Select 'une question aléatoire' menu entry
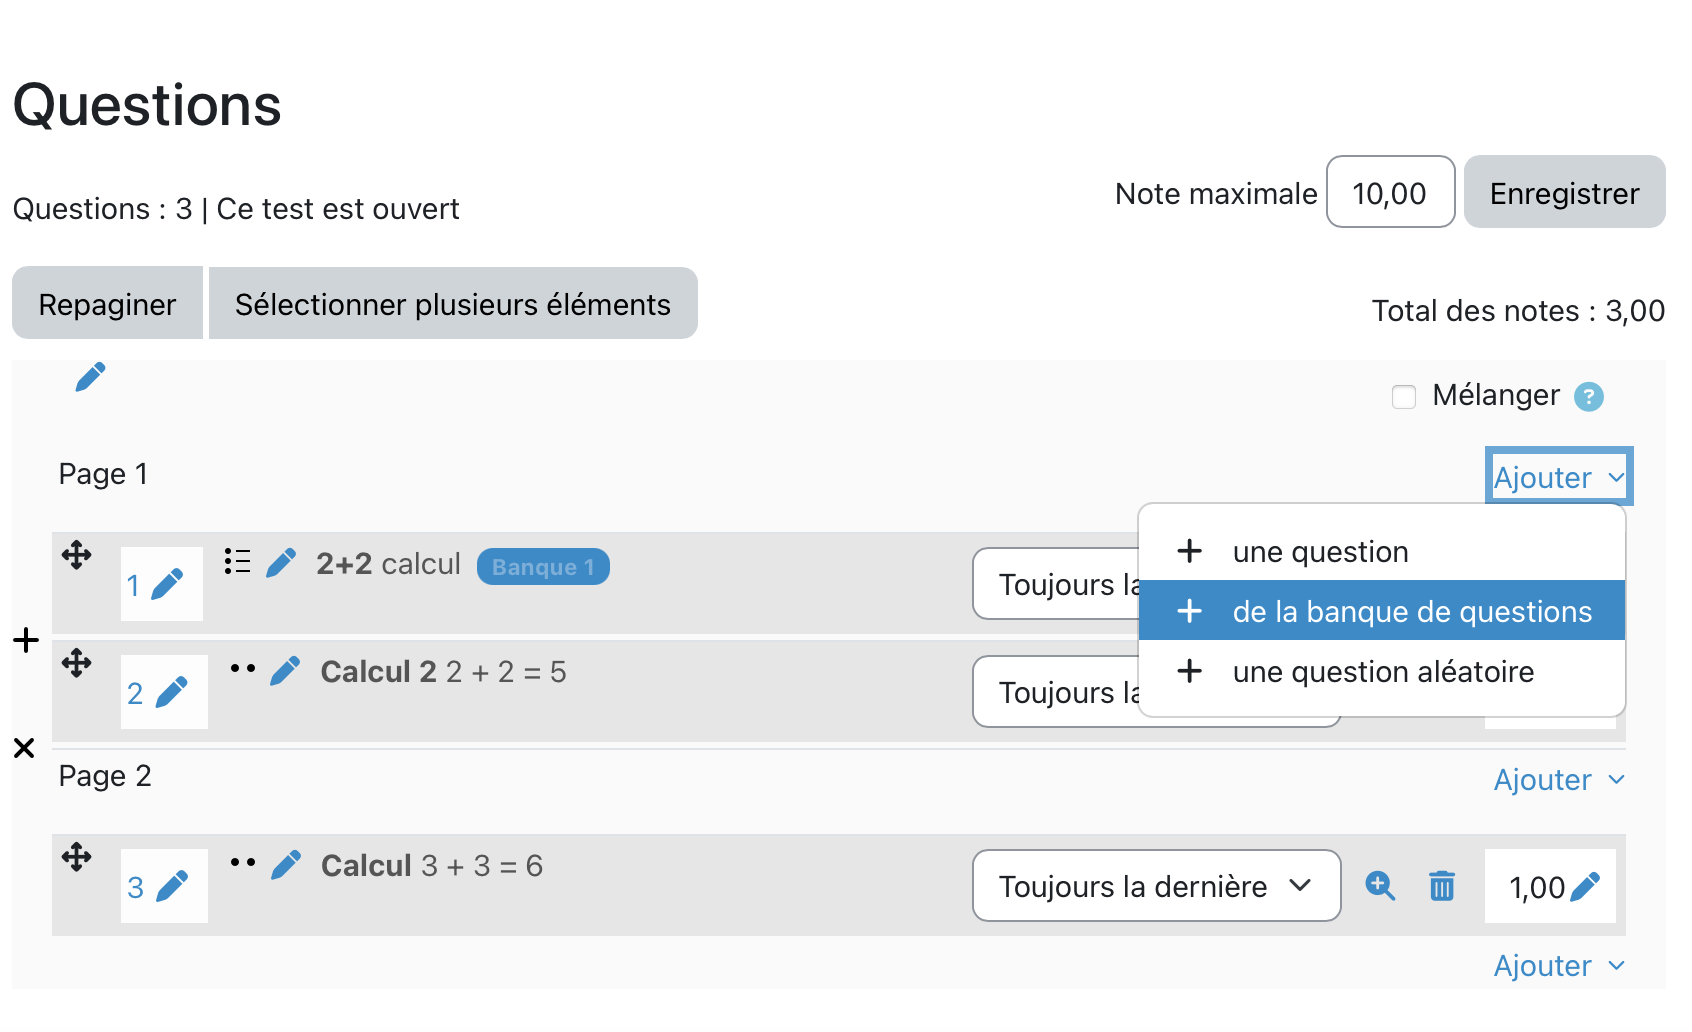1692x1032 pixels. (1382, 672)
